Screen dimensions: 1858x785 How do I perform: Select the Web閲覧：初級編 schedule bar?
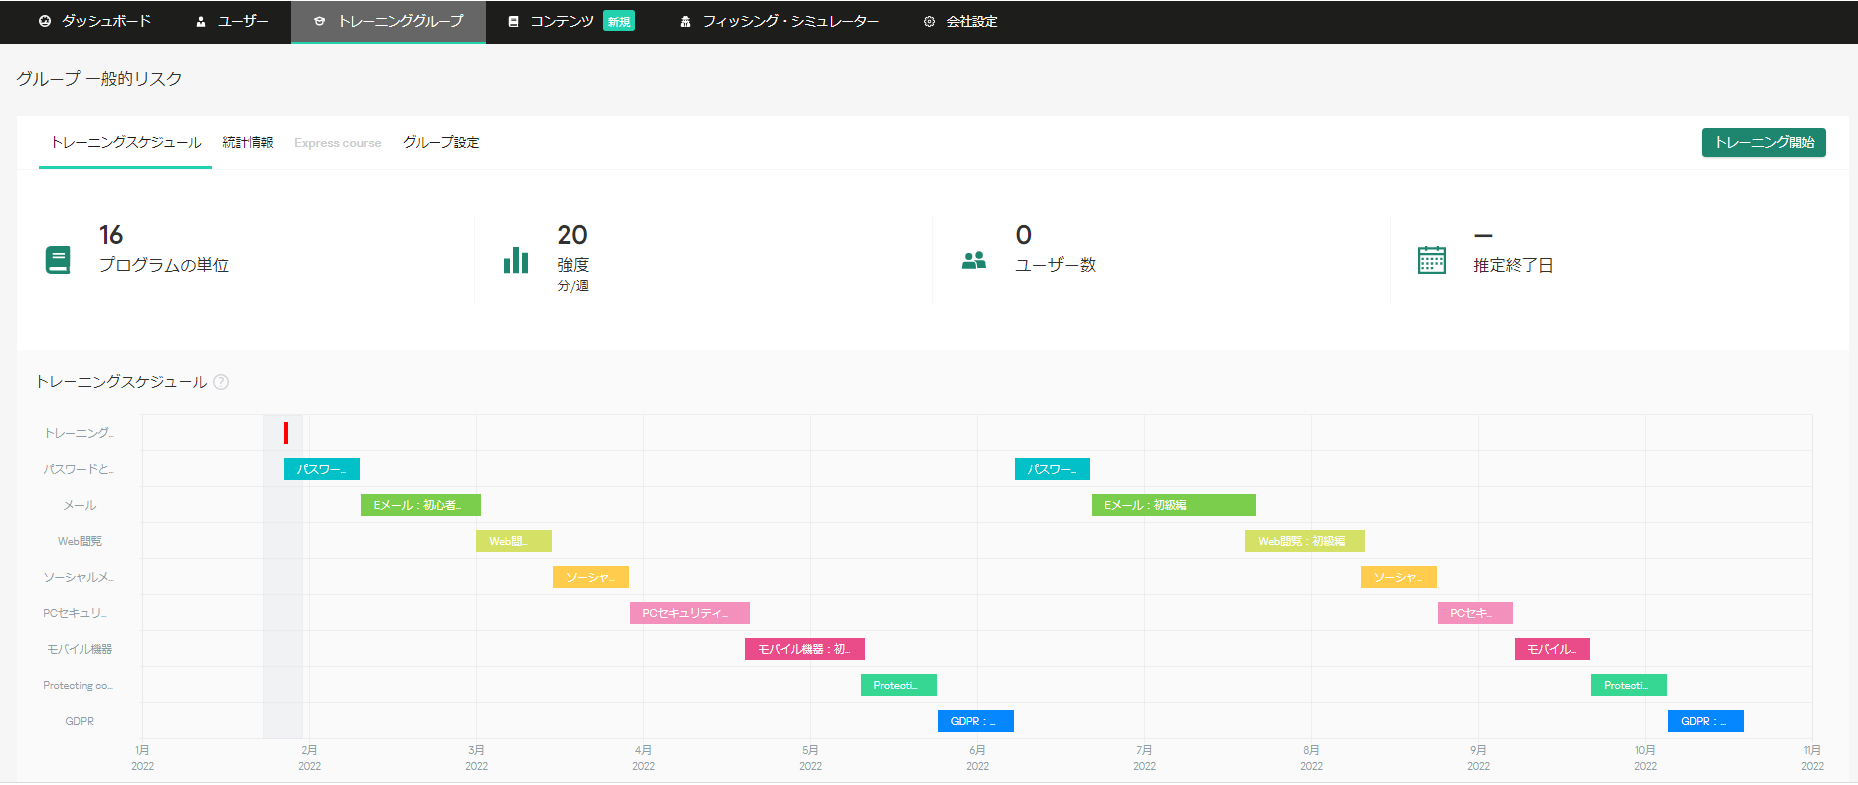coord(1305,541)
